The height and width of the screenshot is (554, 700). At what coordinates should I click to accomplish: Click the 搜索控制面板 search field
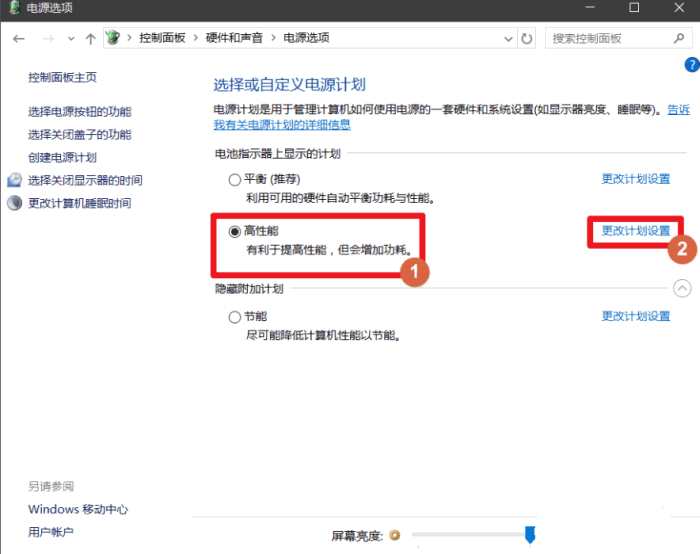pyautogui.click(x=605, y=38)
